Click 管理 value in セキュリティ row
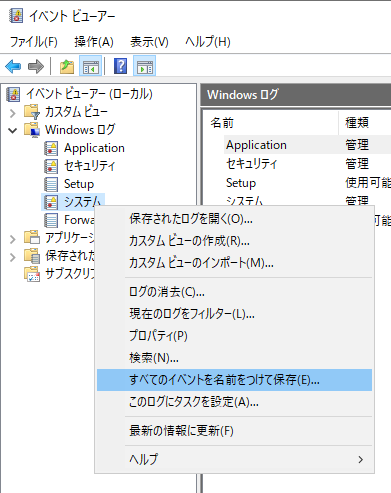The height and width of the screenshot is (493, 391). 357,164
